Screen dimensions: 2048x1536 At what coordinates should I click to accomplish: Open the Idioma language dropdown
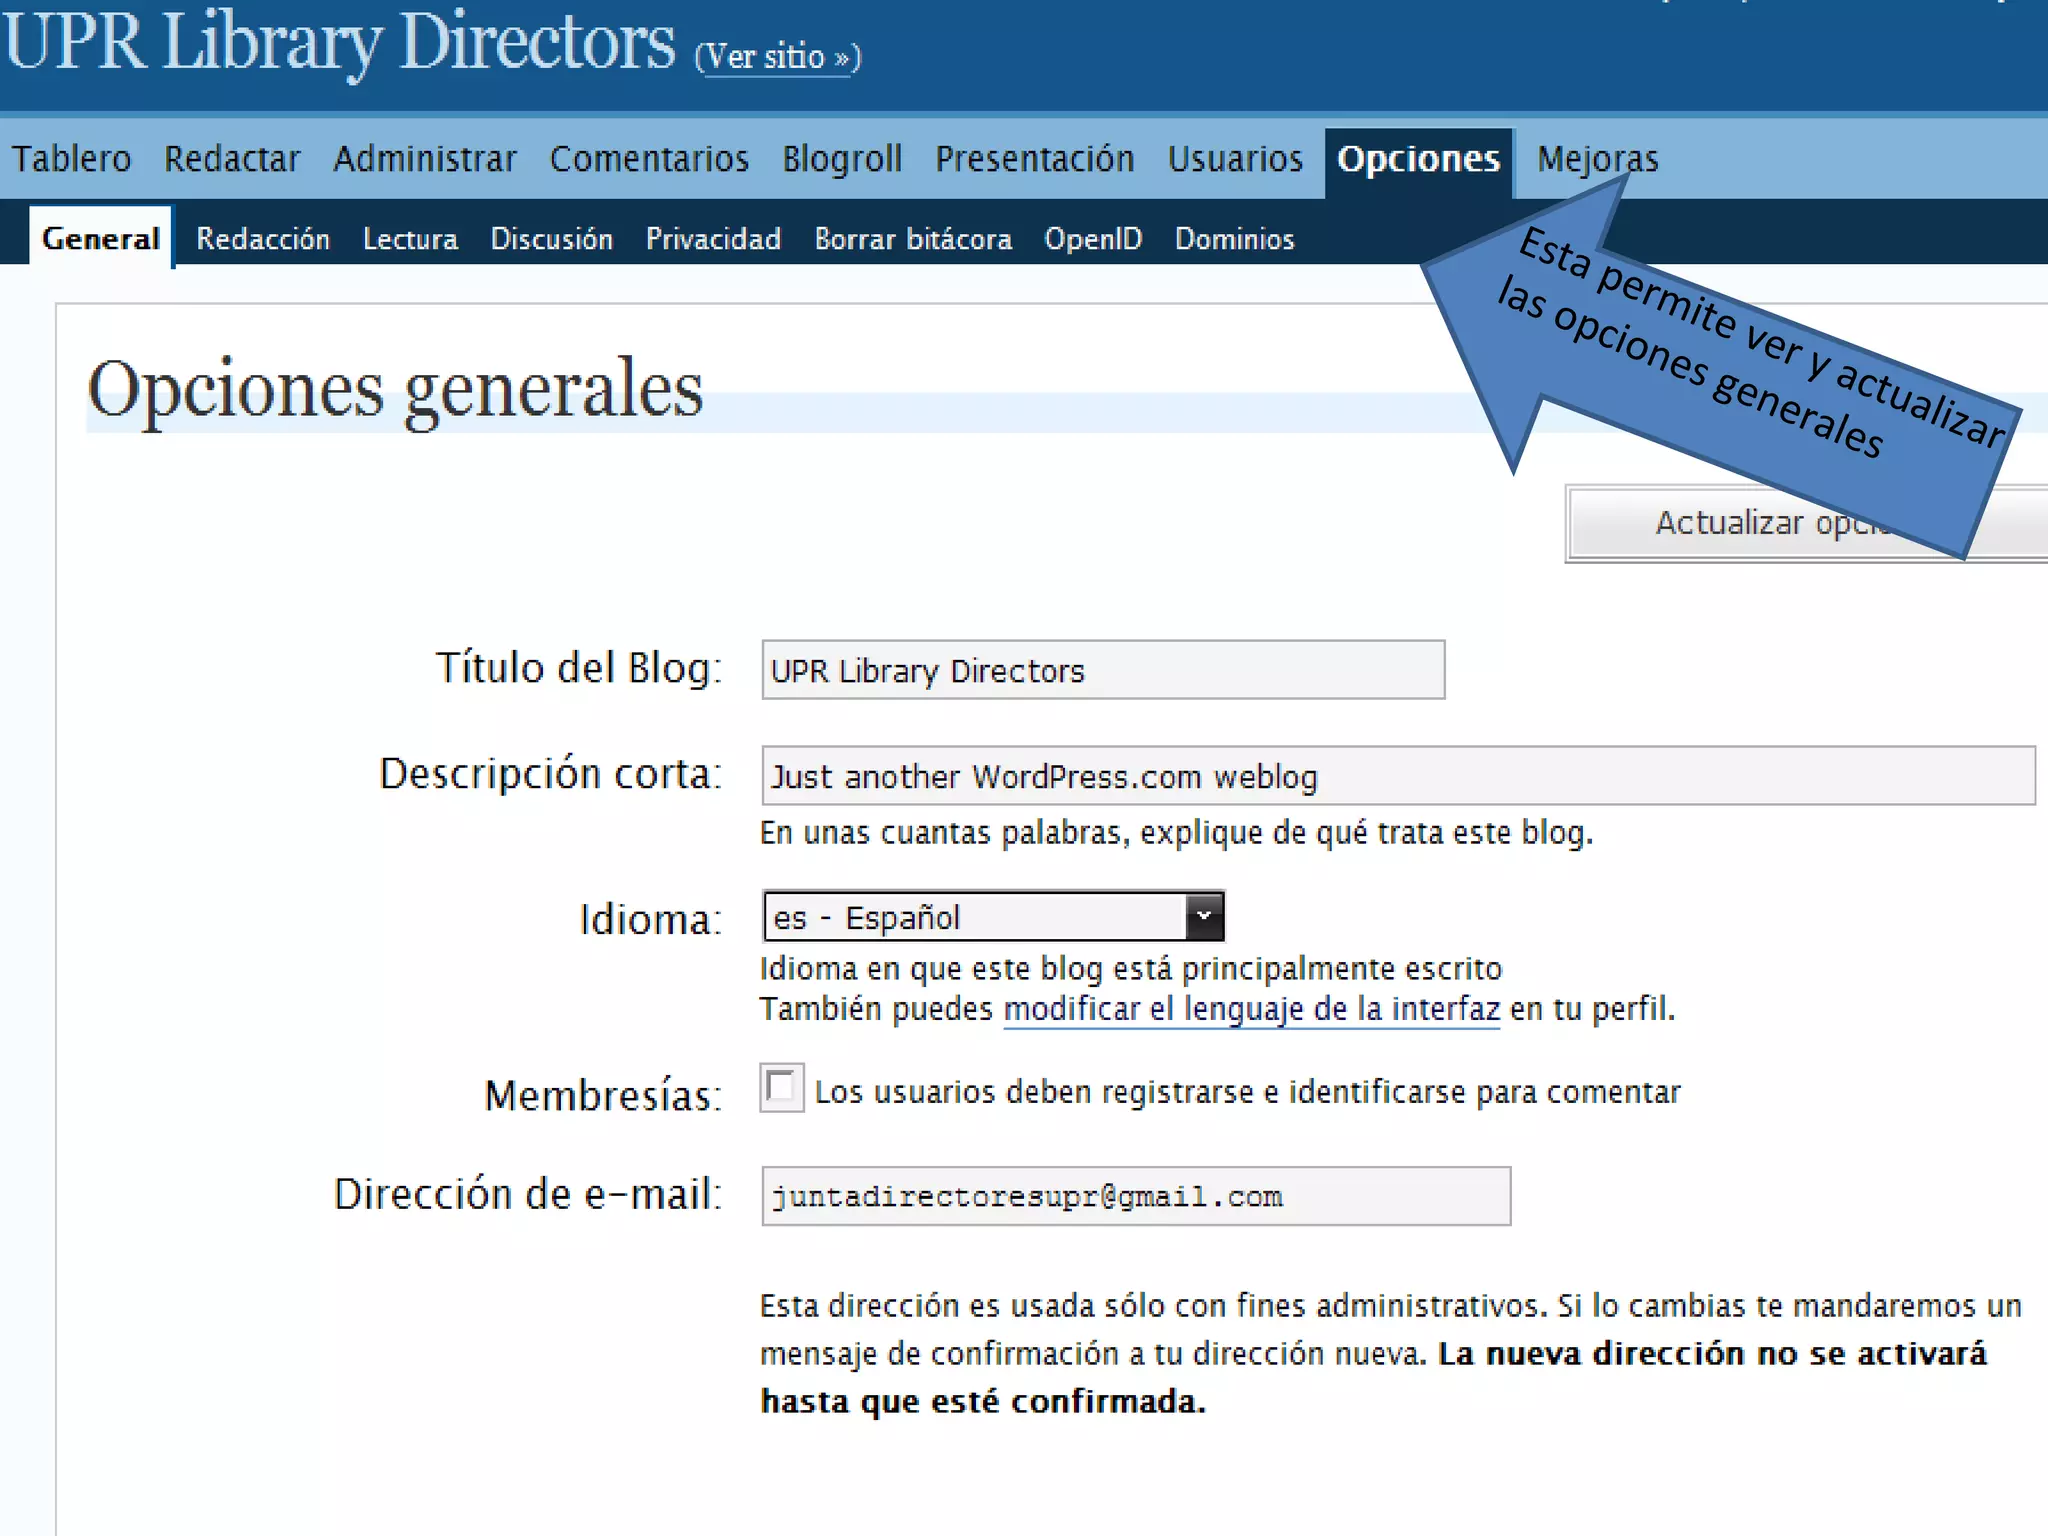point(993,917)
